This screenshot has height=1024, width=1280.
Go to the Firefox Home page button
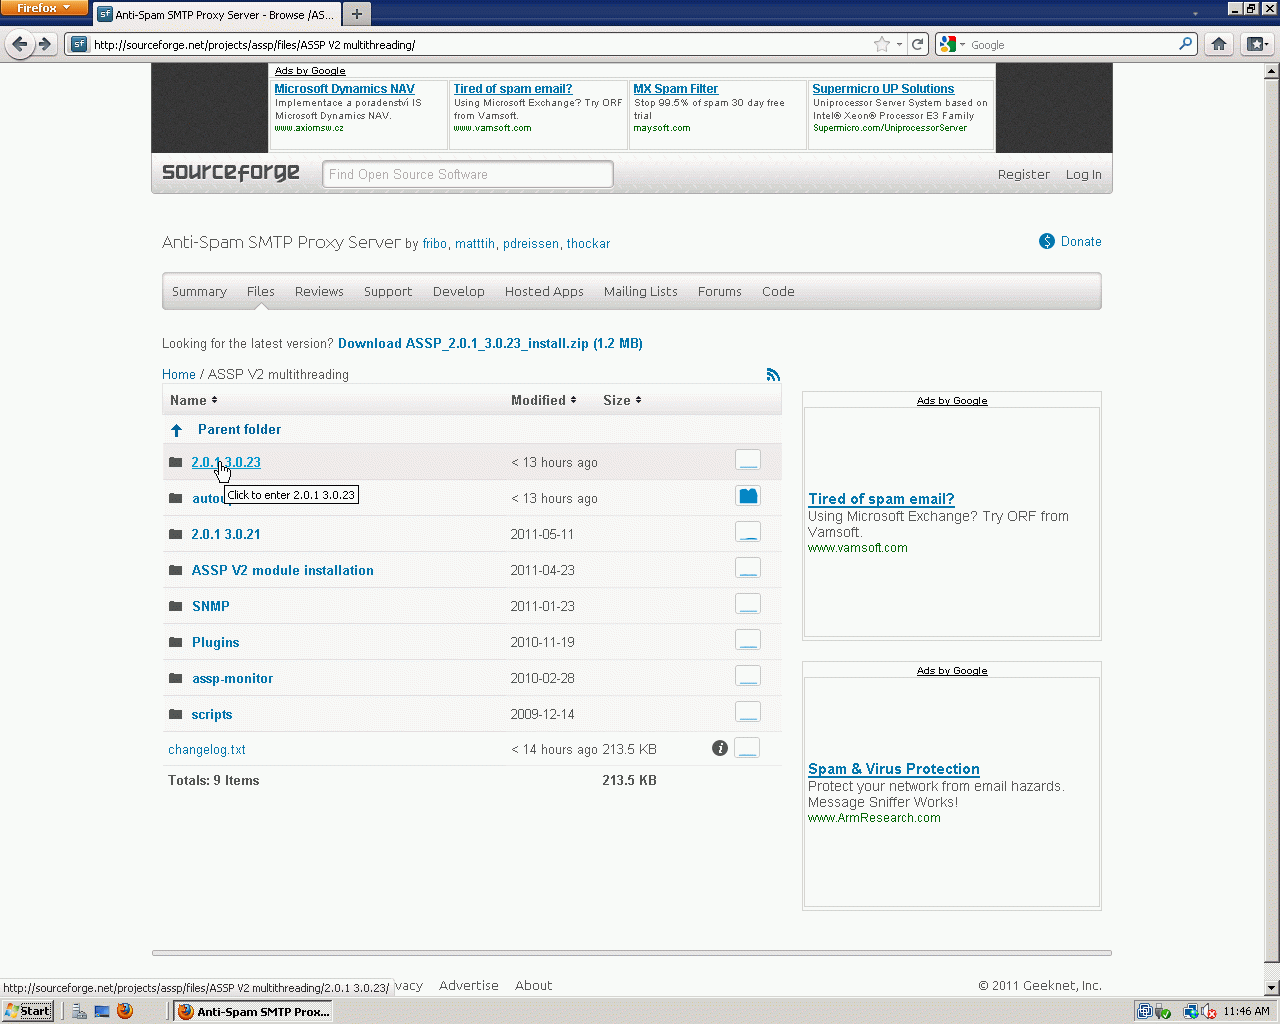click(1218, 44)
